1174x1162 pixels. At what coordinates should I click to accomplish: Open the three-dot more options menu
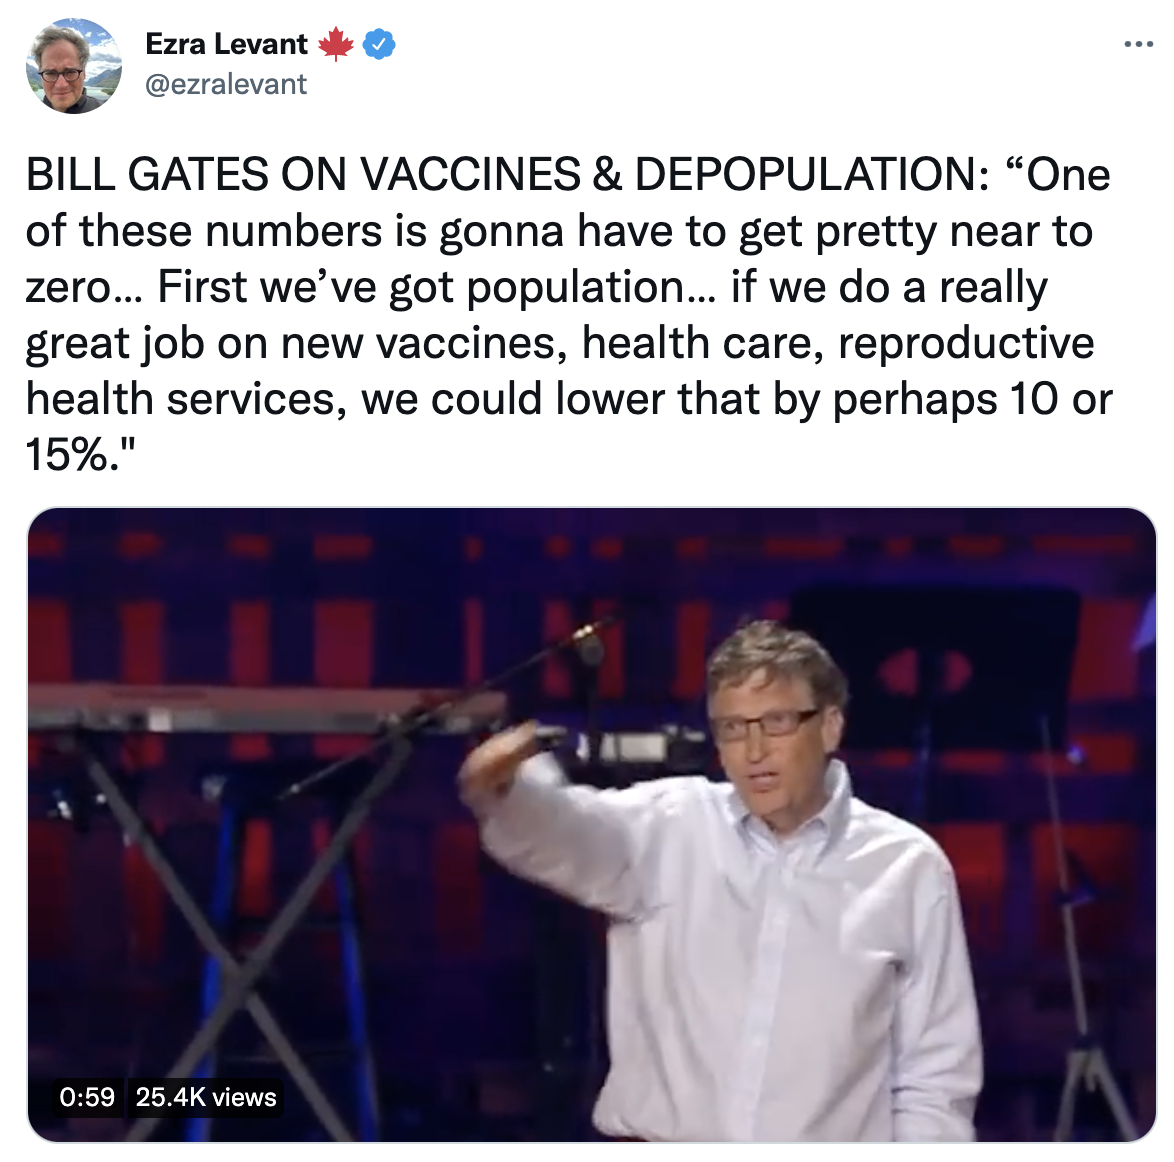(1138, 45)
